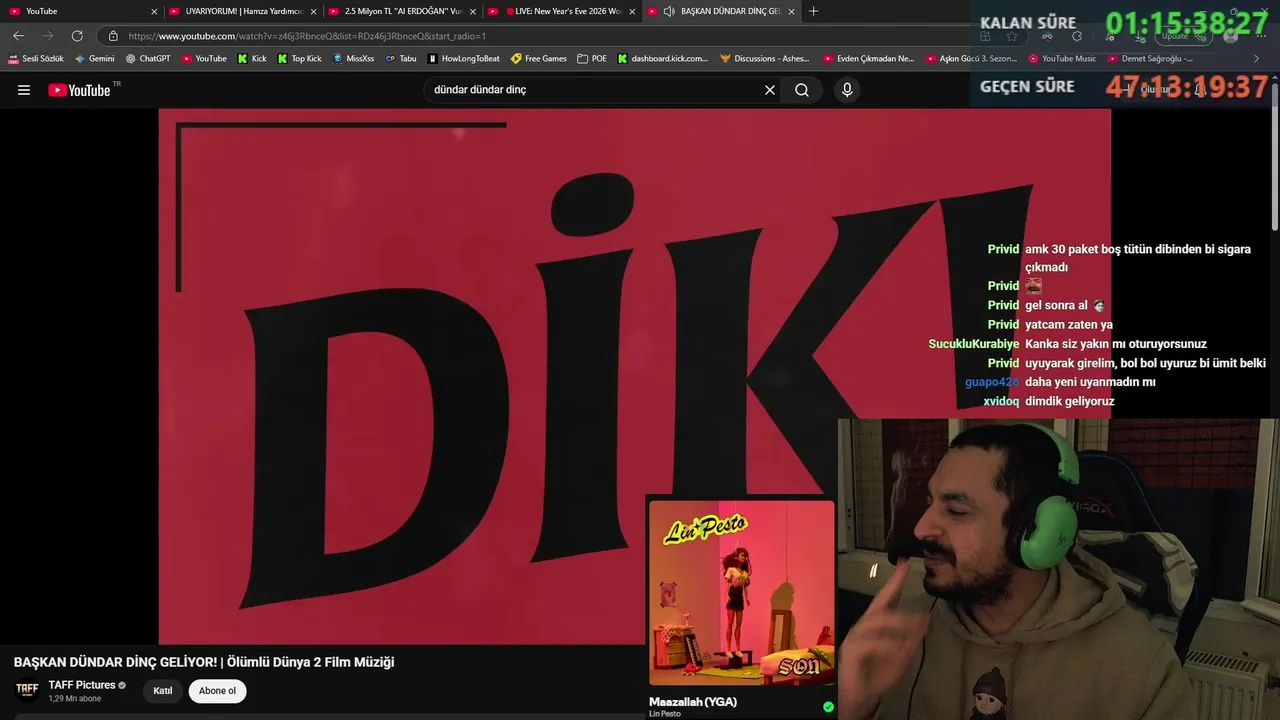The image size is (1280, 720).
Task: Start voice search with the microphone icon
Action: point(847,90)
